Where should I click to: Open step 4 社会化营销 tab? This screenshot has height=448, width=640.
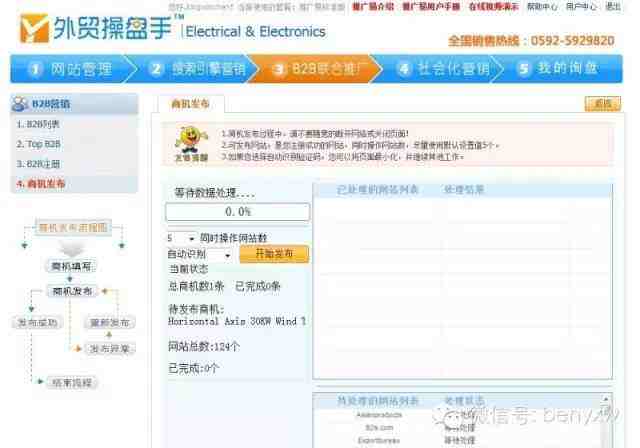pyautogui.click(x=442, y=69)
